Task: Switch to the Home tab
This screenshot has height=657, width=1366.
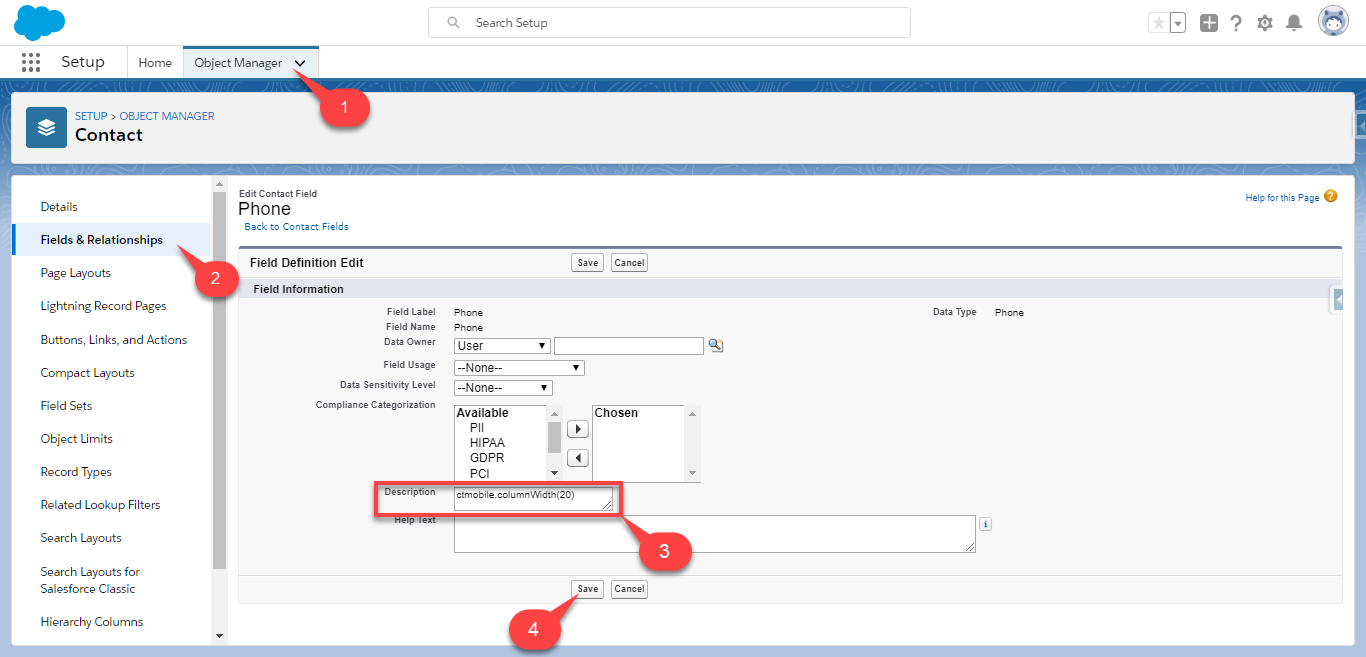Action: pos(155,62)
